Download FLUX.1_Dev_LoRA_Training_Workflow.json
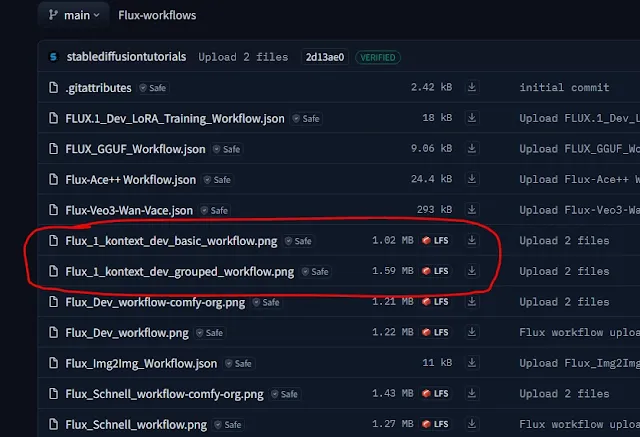Viewport: 640px width, 437px height. coord(472,118)
